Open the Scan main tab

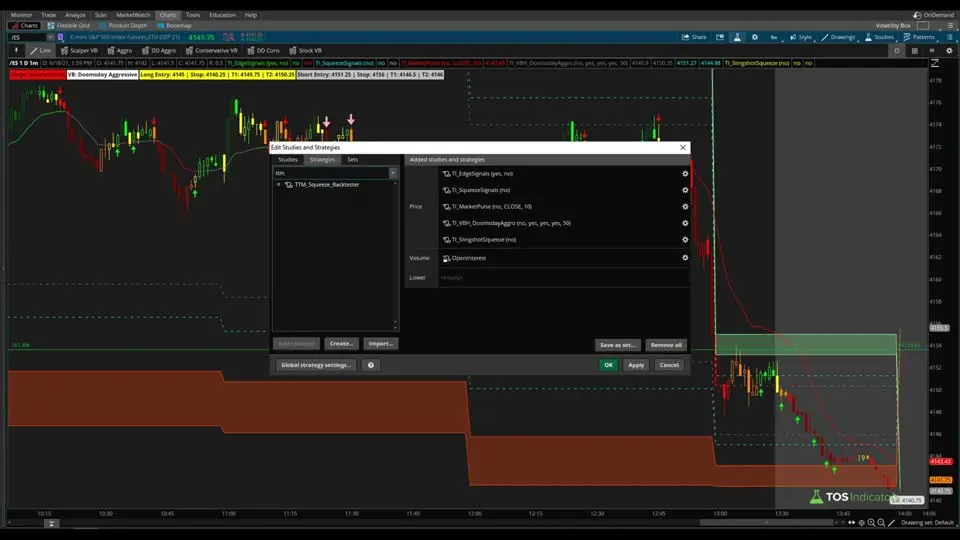101,15
